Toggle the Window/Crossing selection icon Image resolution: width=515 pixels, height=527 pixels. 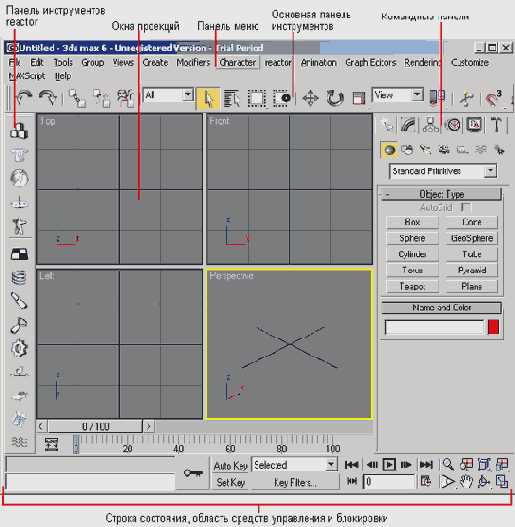282,98
